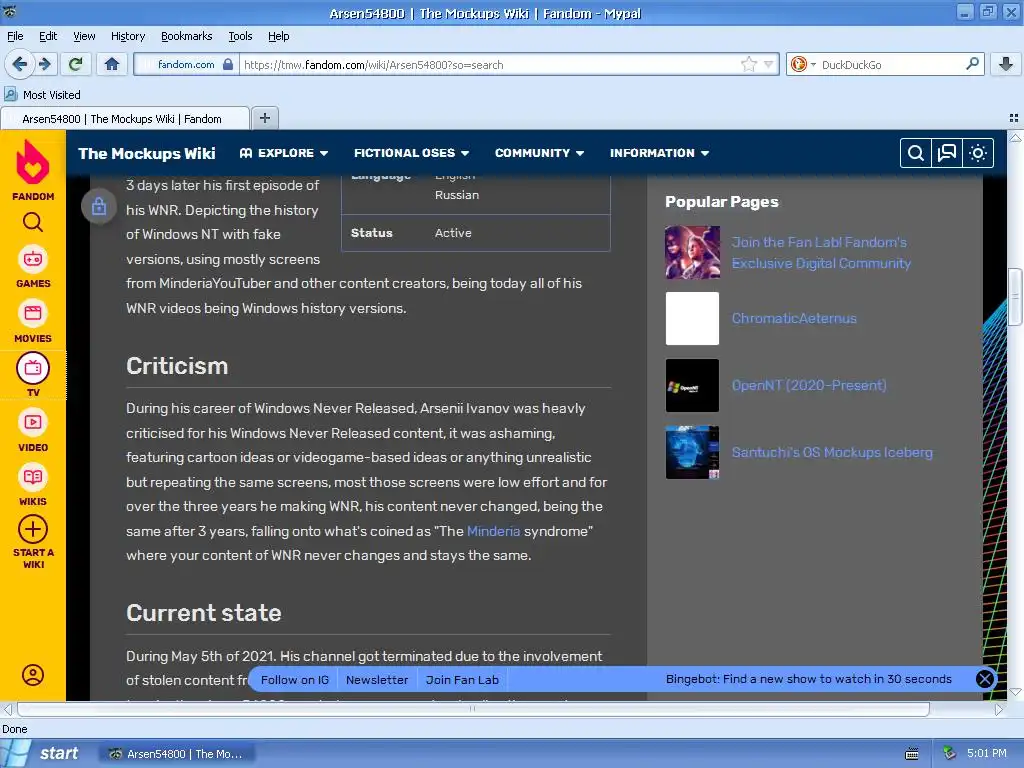Click the horizontal scrollbar right arrow
The width and height of the screenshot is (1024, 768).
[x=999, y=709]
